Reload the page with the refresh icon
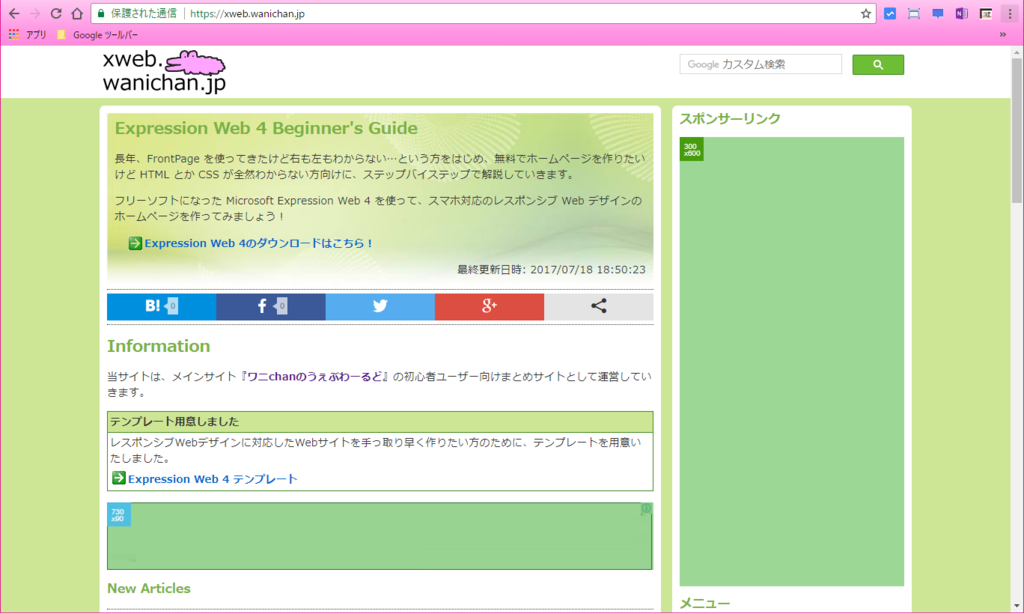The image size is (1024, 614). coord(56,13)
